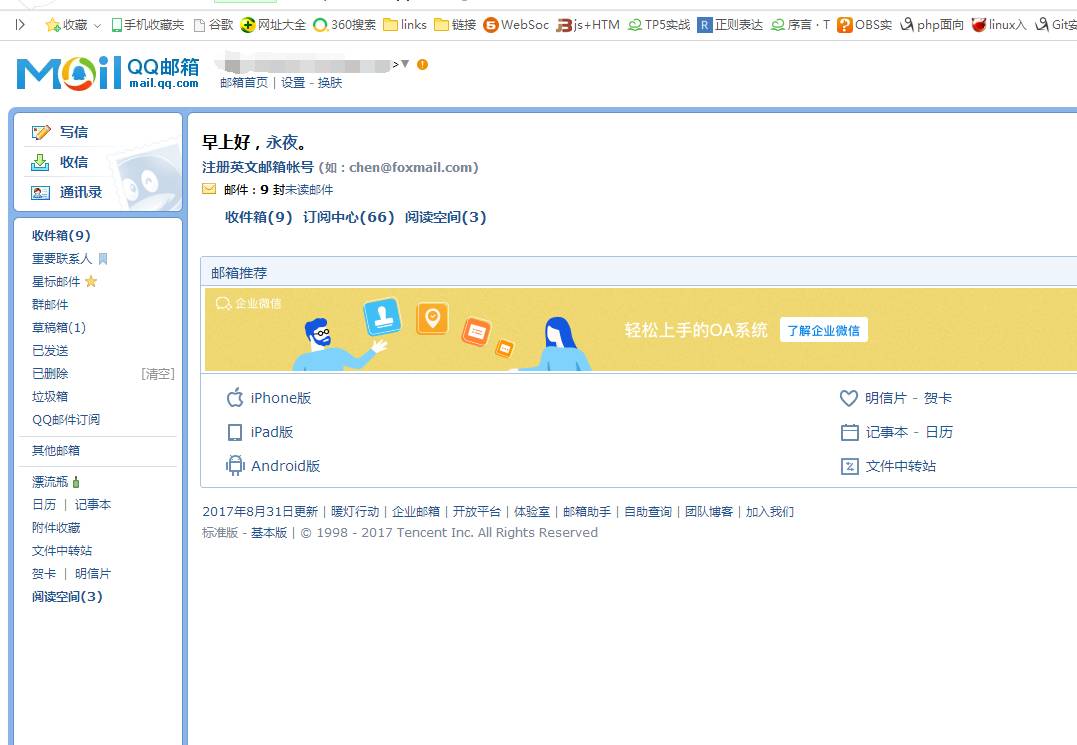Click the 企业微信 banner image

click(x=640, y=330)
